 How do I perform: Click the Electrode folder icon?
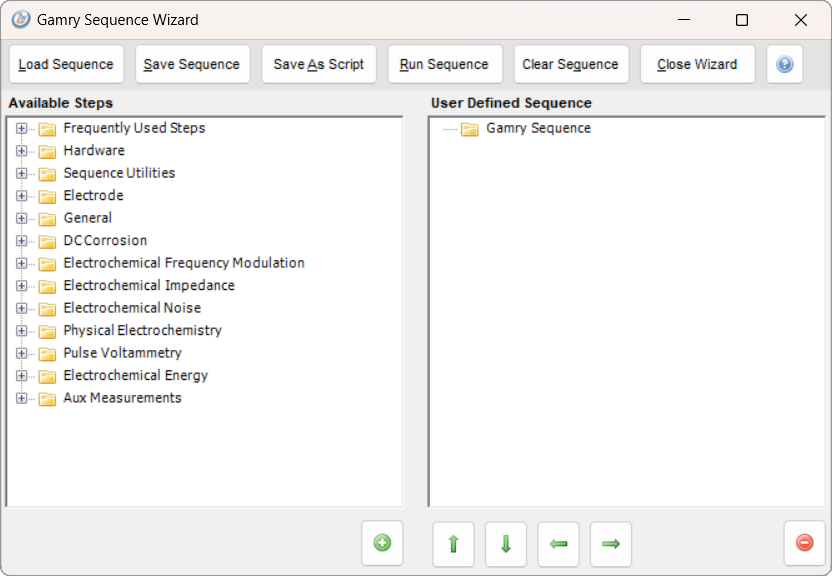coord(47,196)
